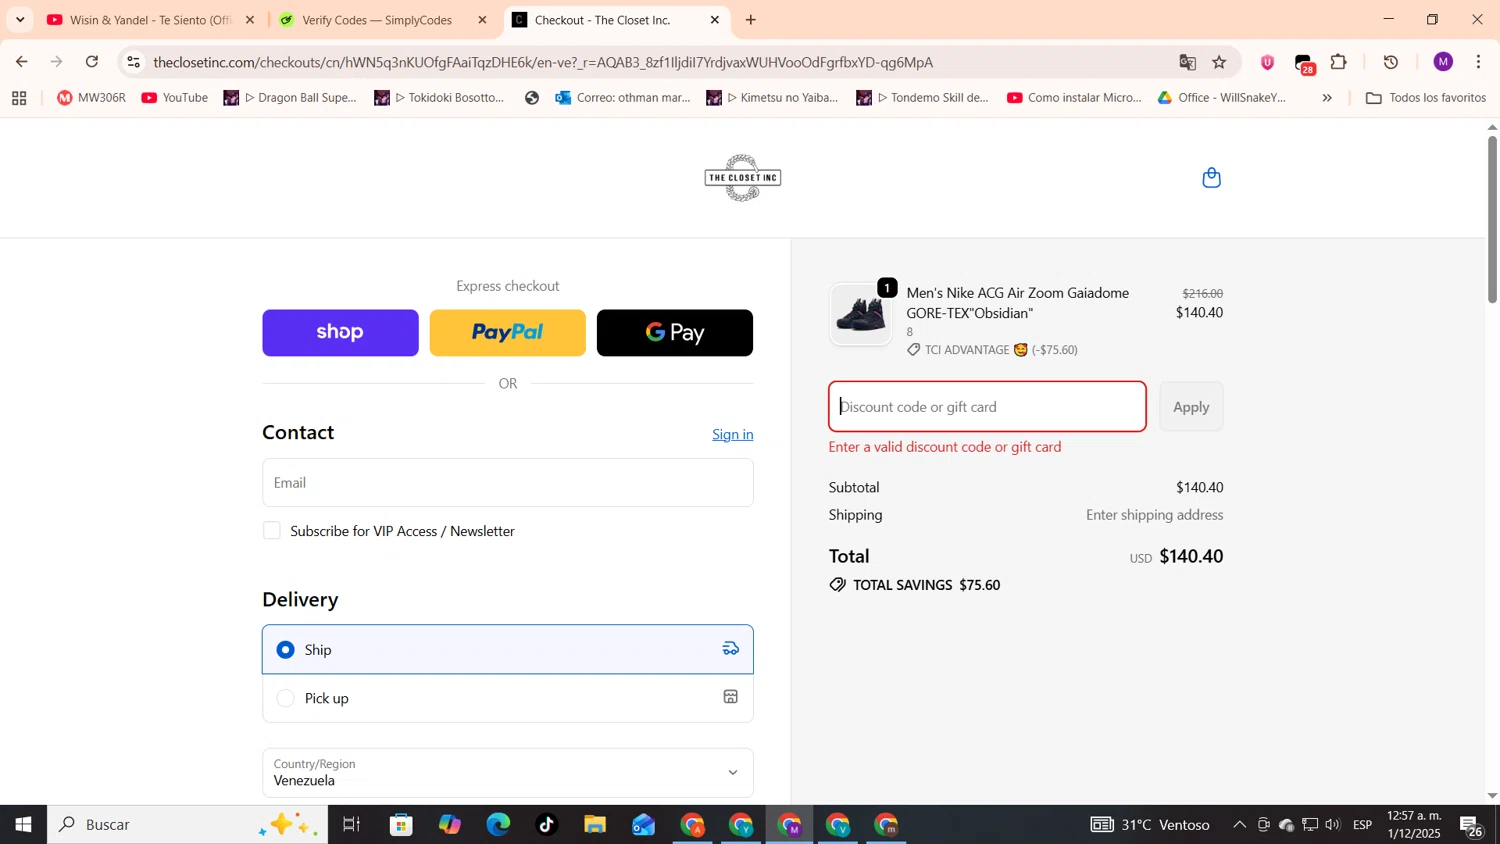Image resolution: width=1500 pixels, height=844 pixels.
Task: Click the Google Translate icon in address bar
Action: pos(1187,62)
